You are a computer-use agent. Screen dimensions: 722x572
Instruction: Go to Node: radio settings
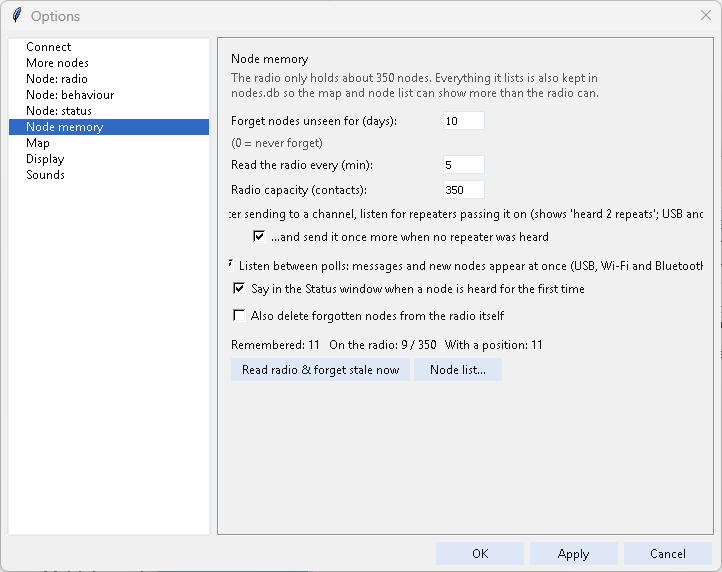click(109, 79)
